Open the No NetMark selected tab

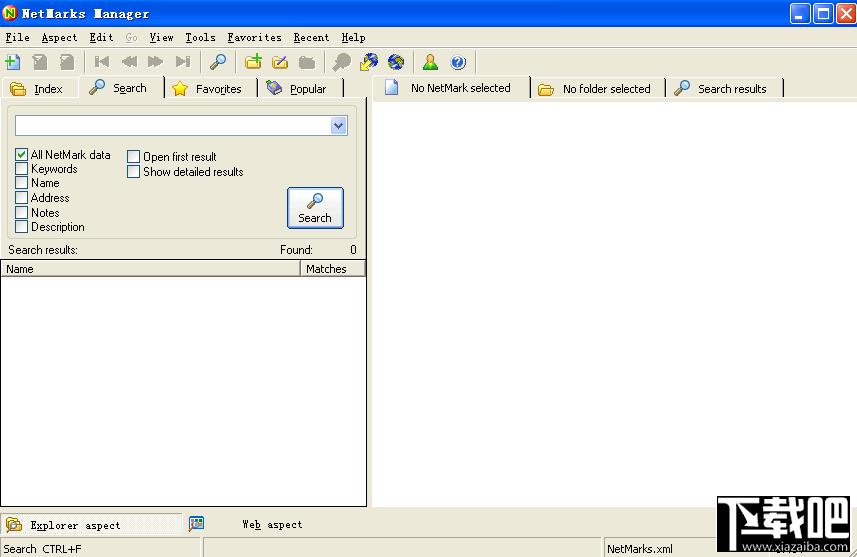coord(451,88)
